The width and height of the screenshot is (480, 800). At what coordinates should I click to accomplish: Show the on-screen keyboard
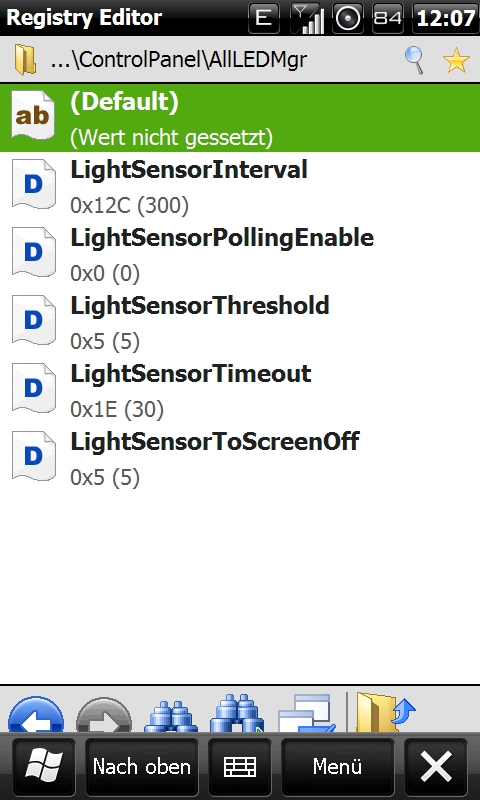pyautogui.click(x=240, y=767)
